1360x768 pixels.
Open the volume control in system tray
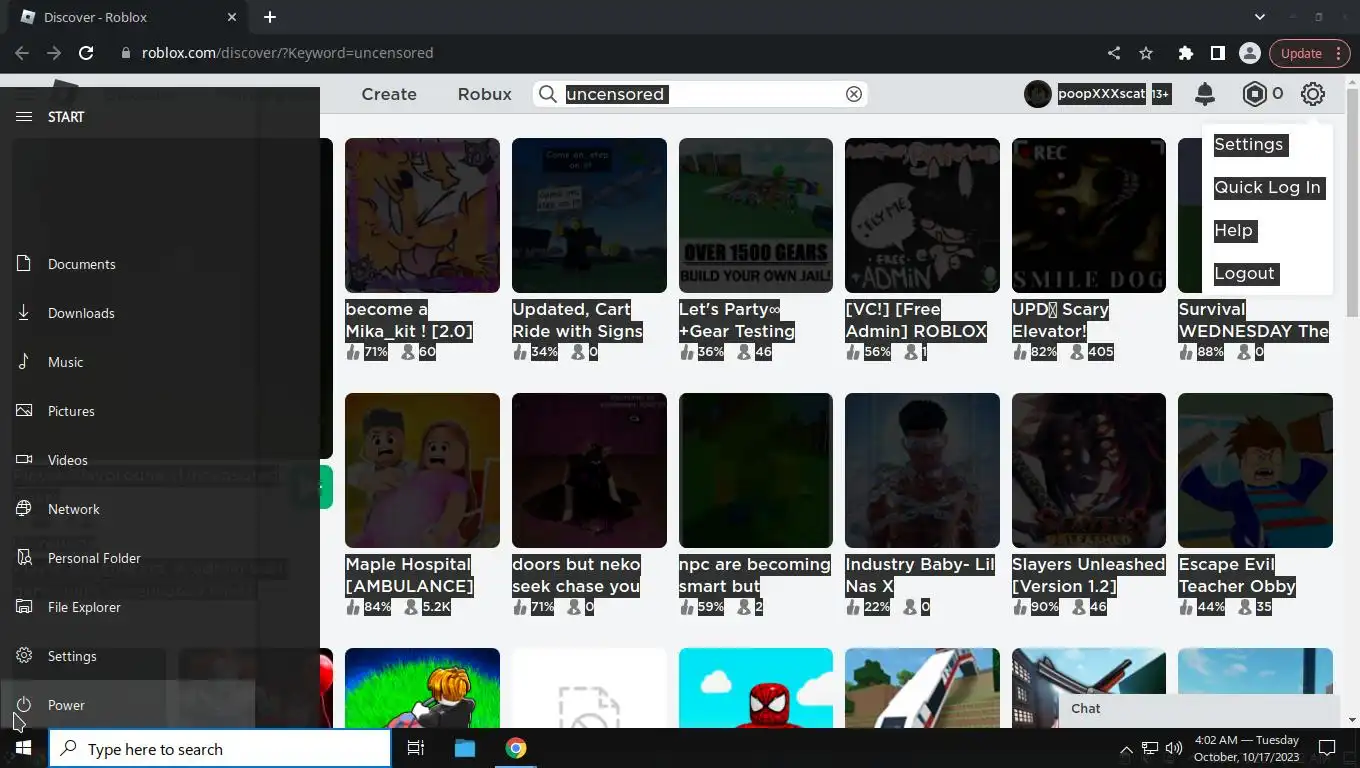1173,748
